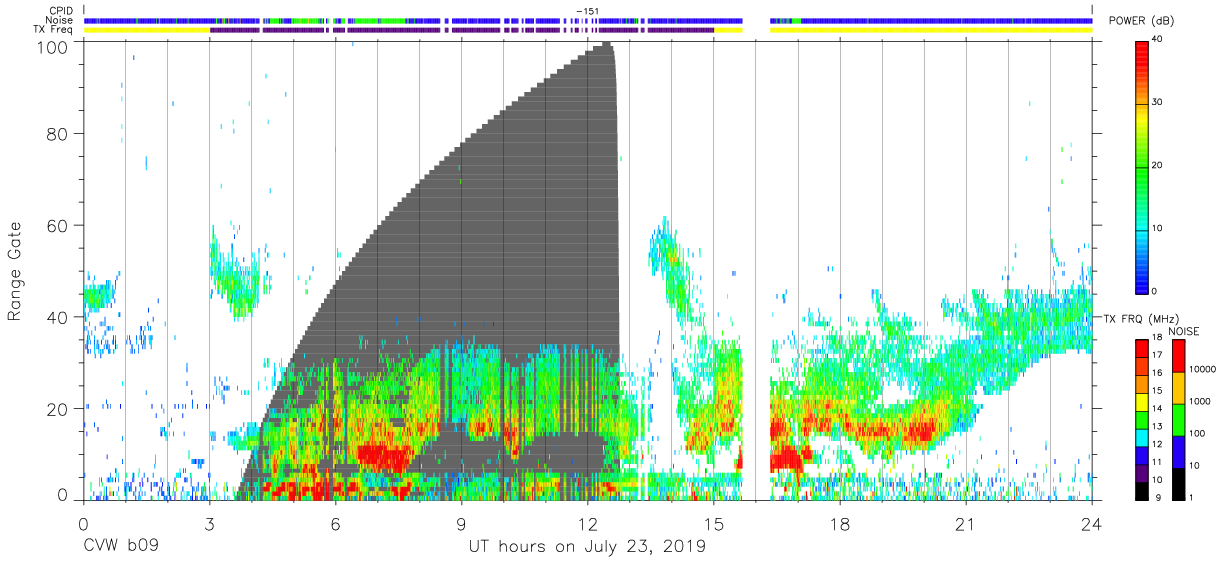Click the yellow TX Freq strip after 16 UT
1228x567 pixels.
click(x=931, y=30)
